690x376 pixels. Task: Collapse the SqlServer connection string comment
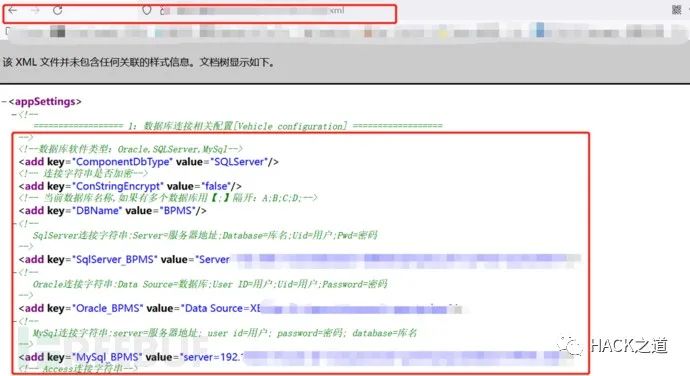15,224
